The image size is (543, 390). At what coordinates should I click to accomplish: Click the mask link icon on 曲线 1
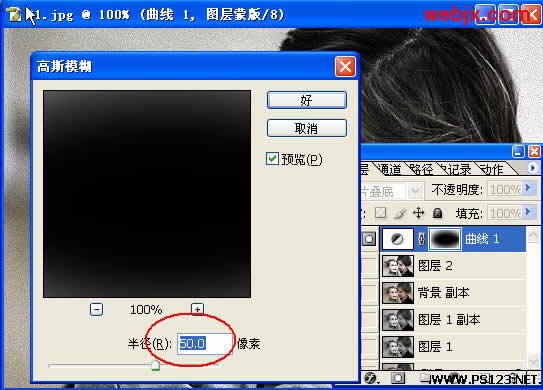[421, 239]
